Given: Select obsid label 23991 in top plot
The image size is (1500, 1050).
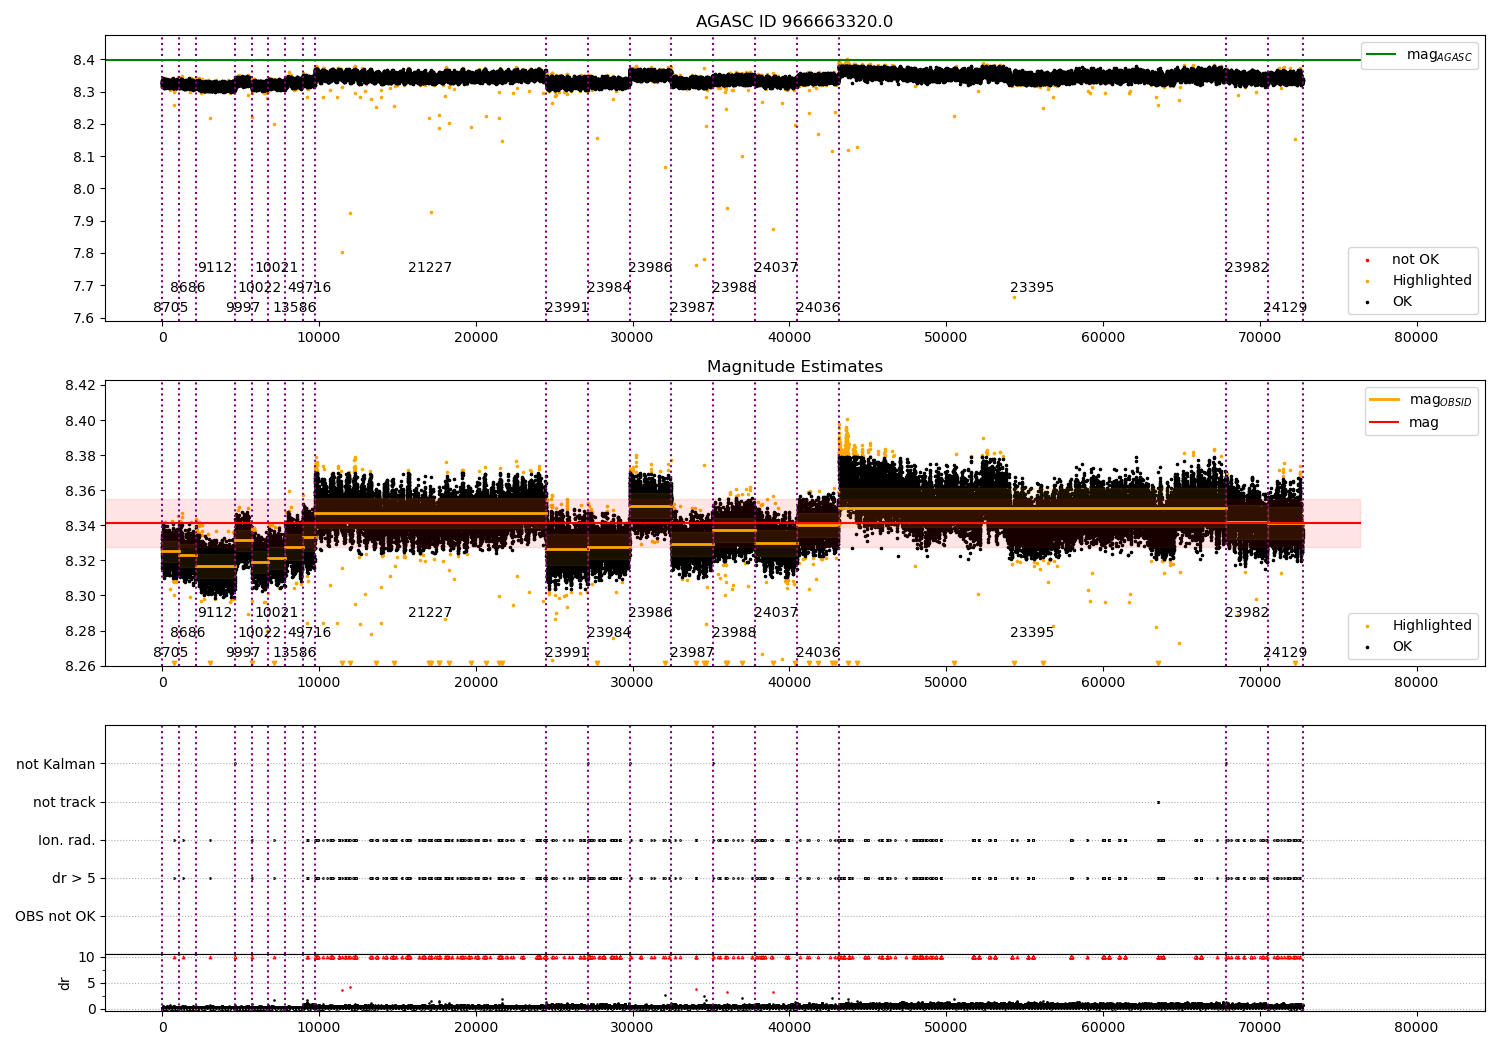Looking at the screenshot, I should (567, 308).
